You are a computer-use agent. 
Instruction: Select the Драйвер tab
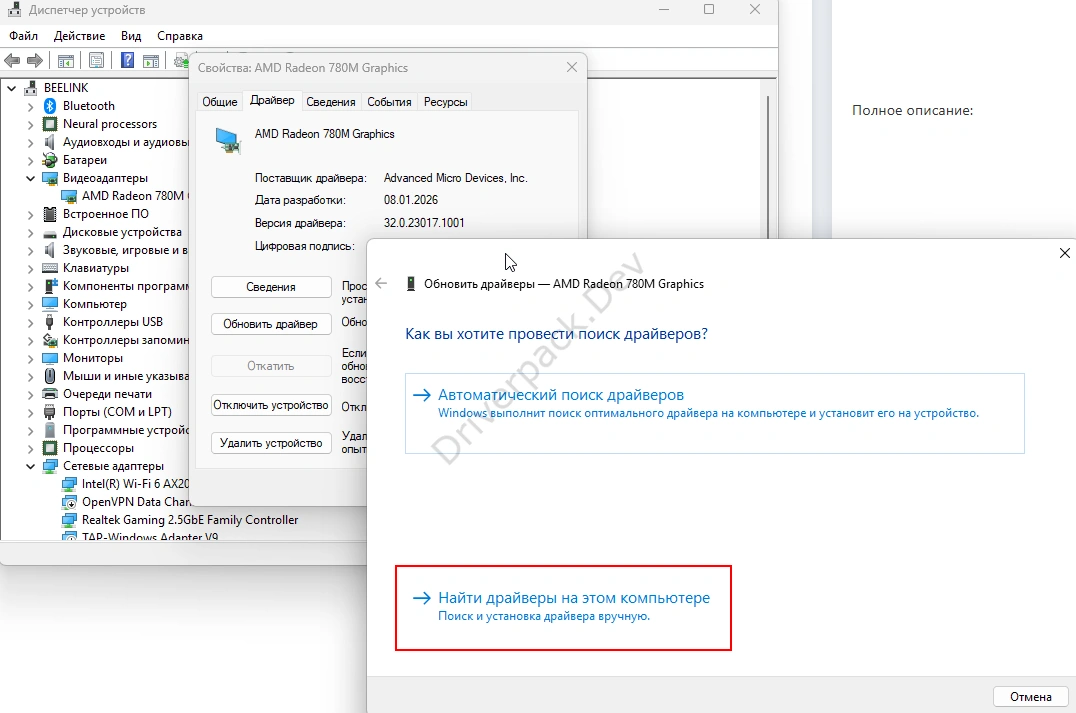(x=272, y=100)
